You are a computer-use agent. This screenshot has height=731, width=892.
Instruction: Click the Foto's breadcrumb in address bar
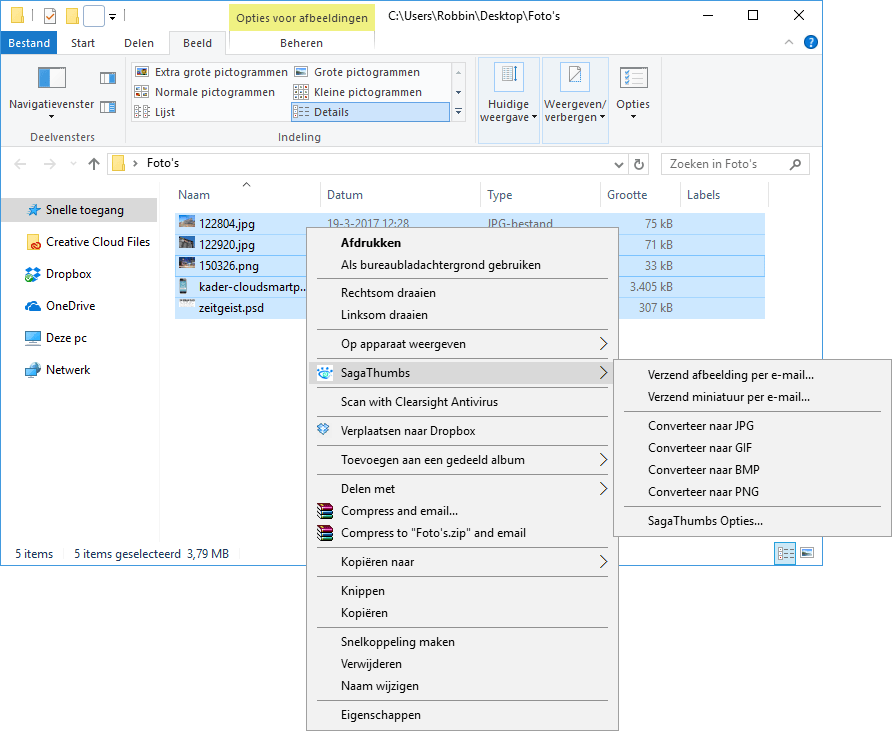(163, 163)
